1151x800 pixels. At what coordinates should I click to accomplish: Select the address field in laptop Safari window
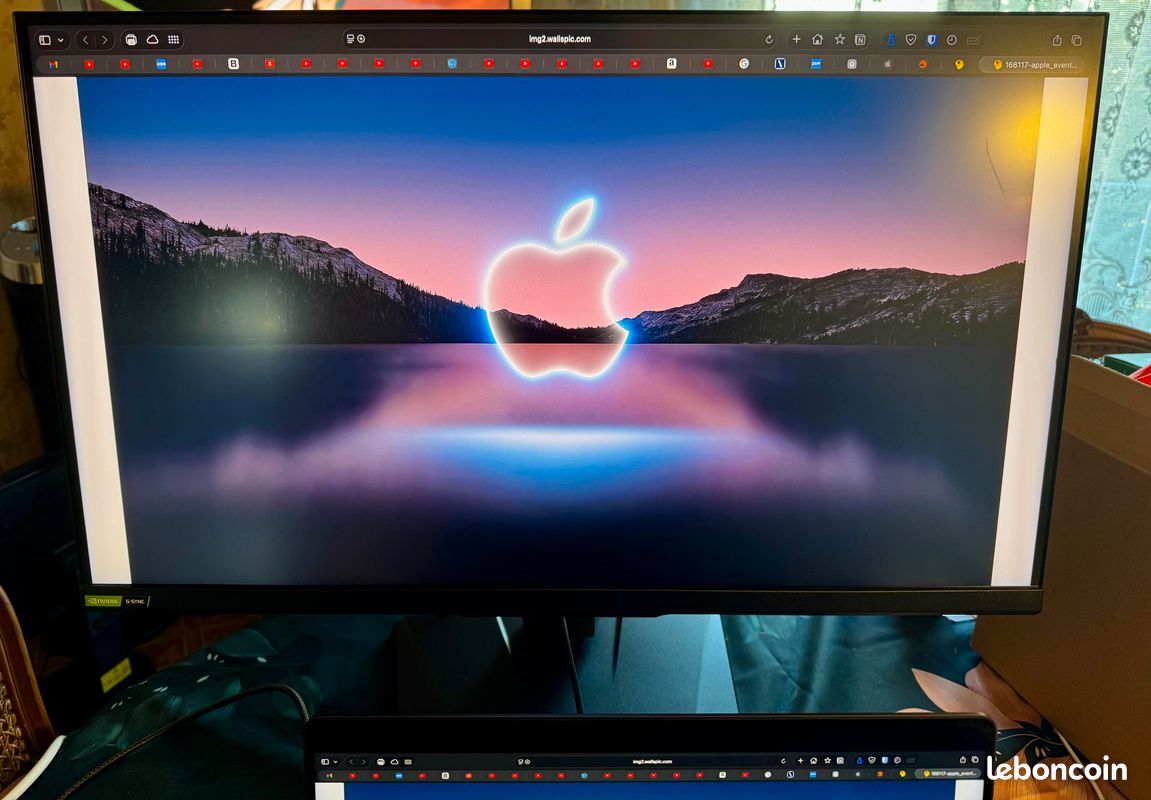tap(653, 761)
